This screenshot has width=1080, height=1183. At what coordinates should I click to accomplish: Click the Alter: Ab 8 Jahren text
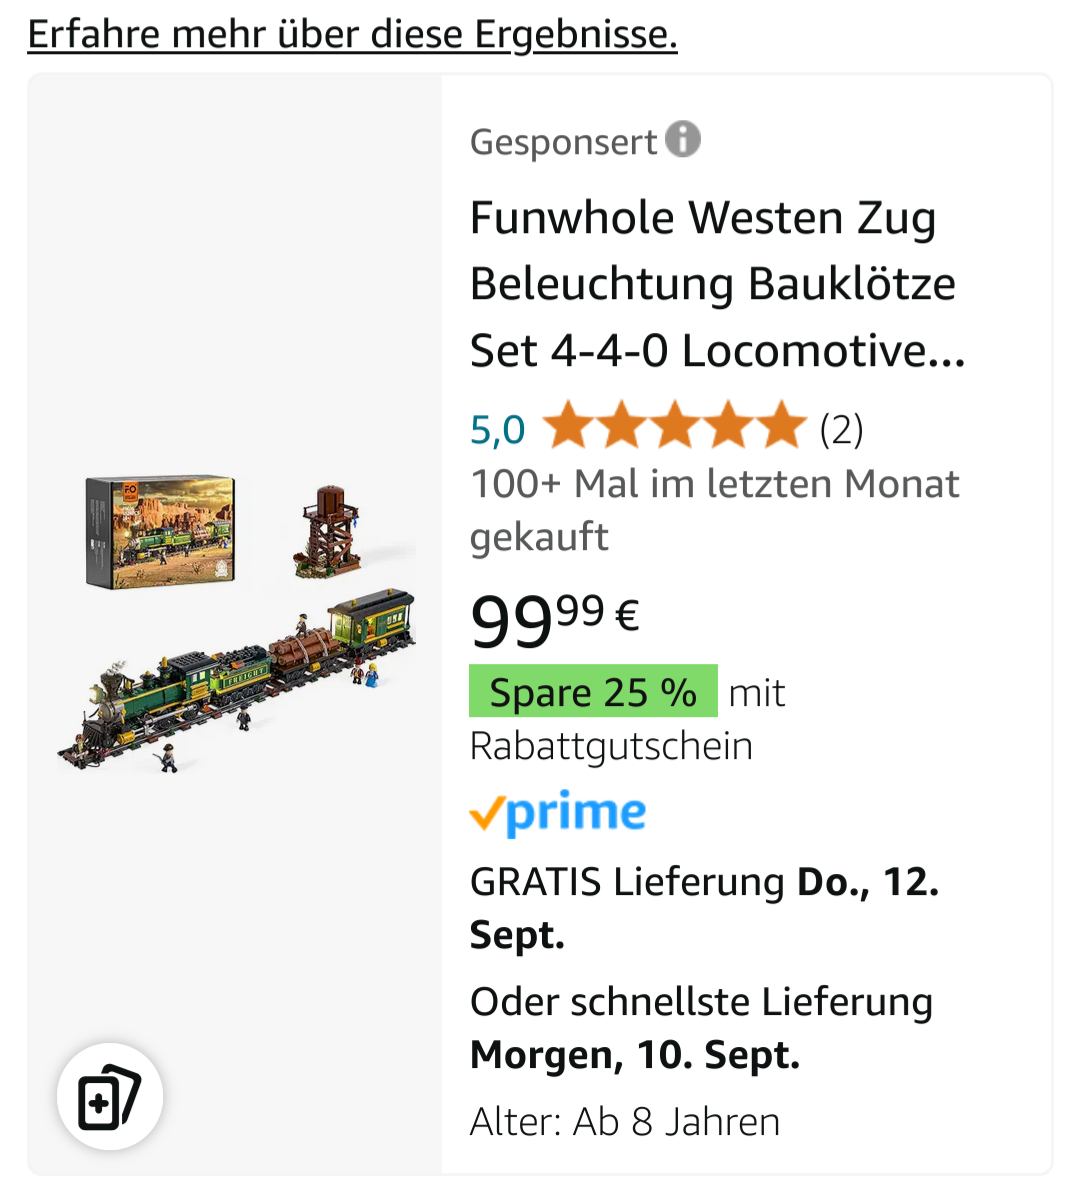coord(625,1122)
